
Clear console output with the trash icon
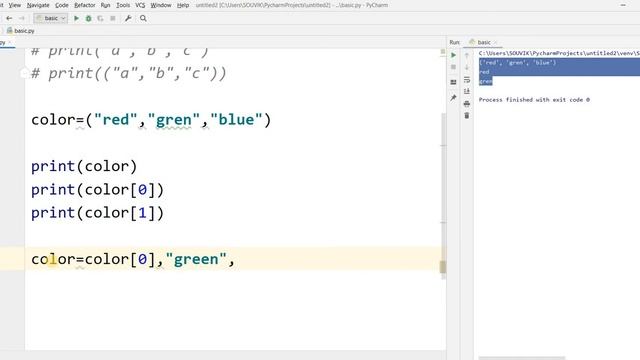(x=467, y=116)
